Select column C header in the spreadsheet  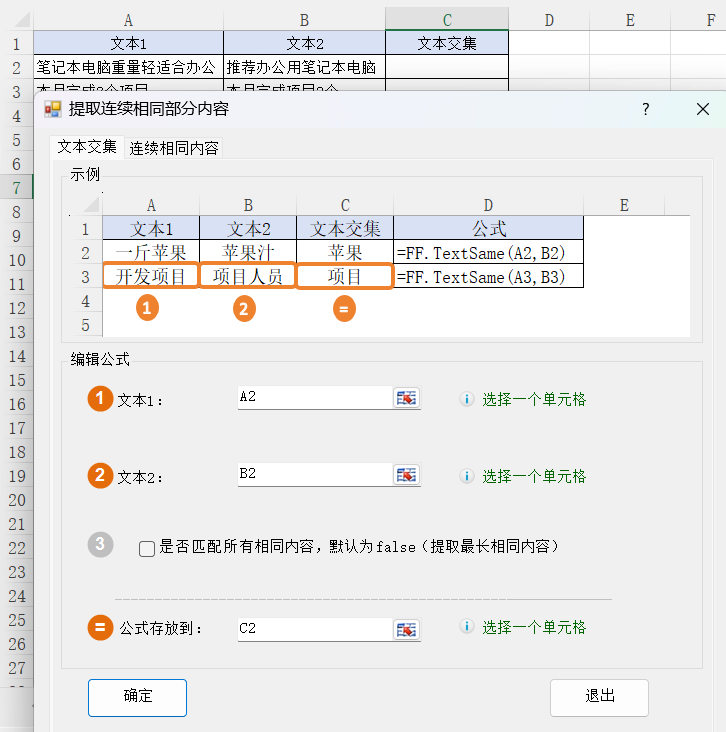(446, 20)
